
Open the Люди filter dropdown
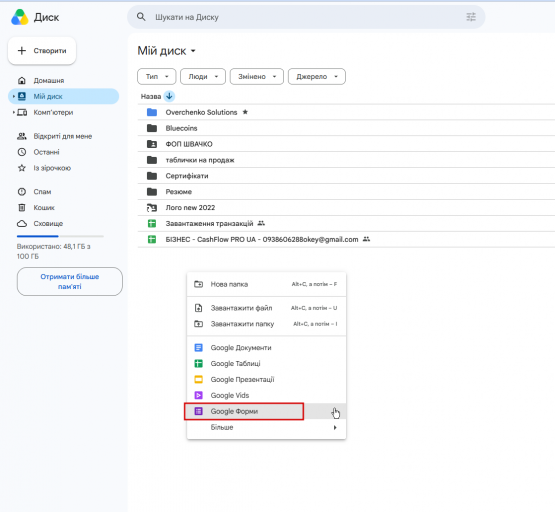tap(203, 76)
